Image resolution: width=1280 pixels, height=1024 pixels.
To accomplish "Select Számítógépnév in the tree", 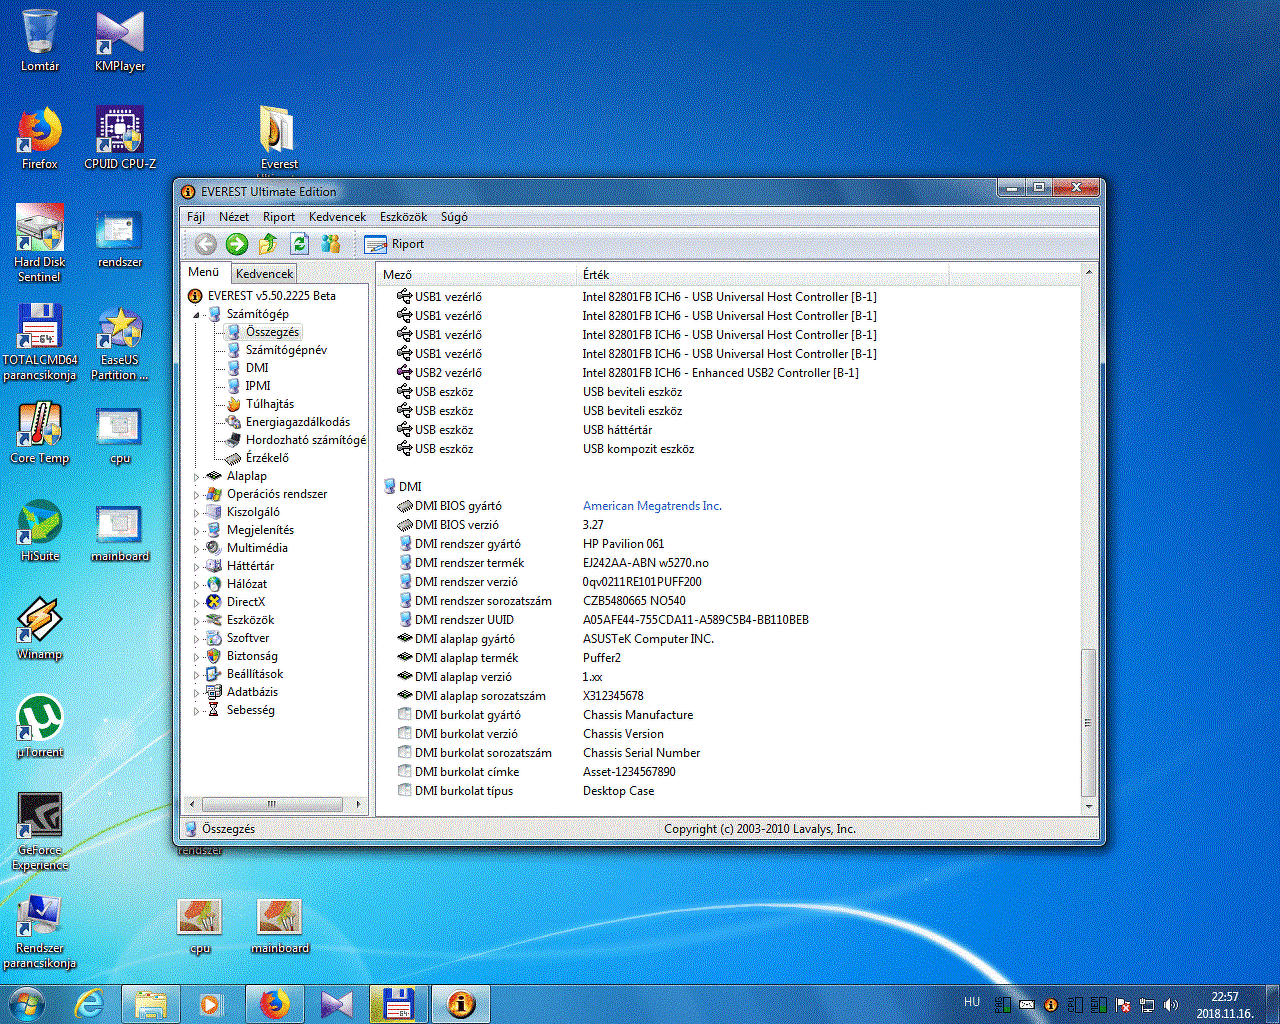I will tap(286, 350).
